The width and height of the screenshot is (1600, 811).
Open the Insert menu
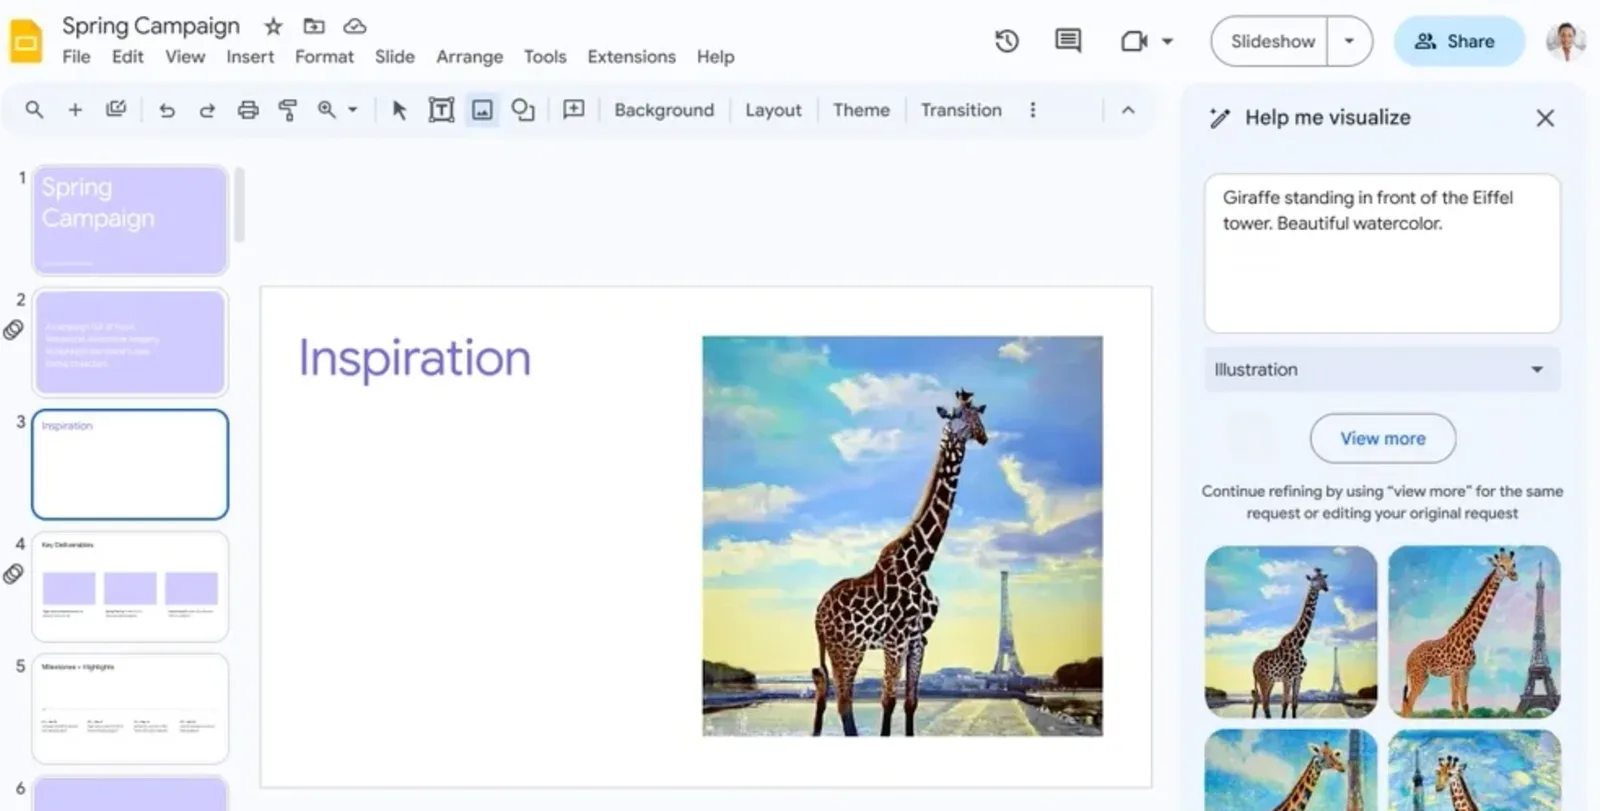tap(250, 57)
